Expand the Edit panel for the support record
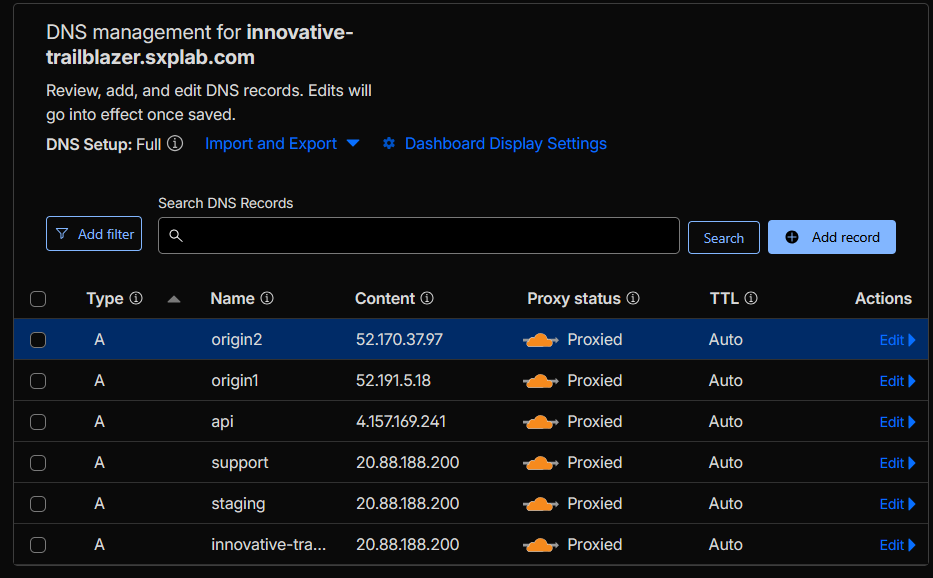Screen dimensions: 933x578 coord(895,462)
